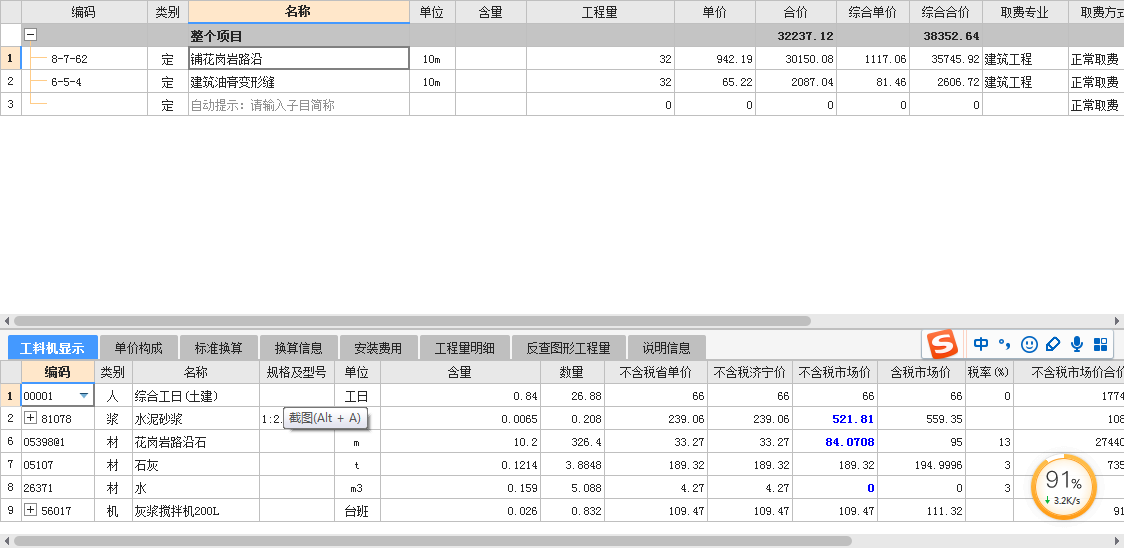Select row code 6-5-4
This screenshot has height=548, width=1124.
click(x=67, y=82)
